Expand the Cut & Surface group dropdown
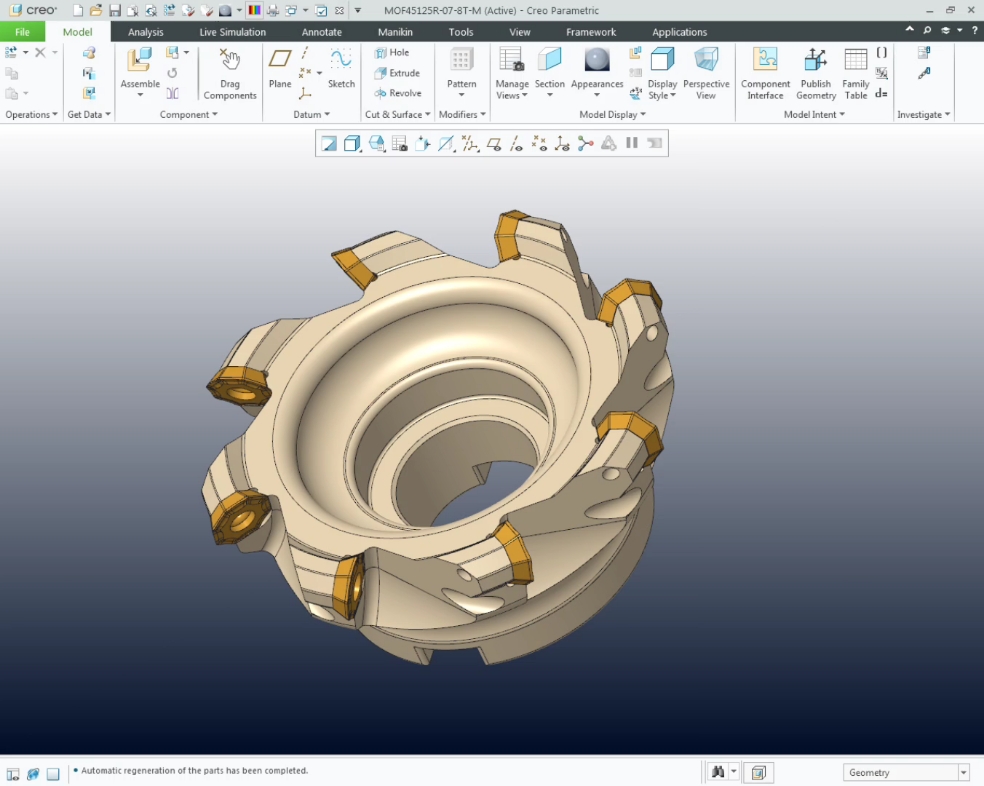This screenshot has width=984, height=786. click(398, 114)
